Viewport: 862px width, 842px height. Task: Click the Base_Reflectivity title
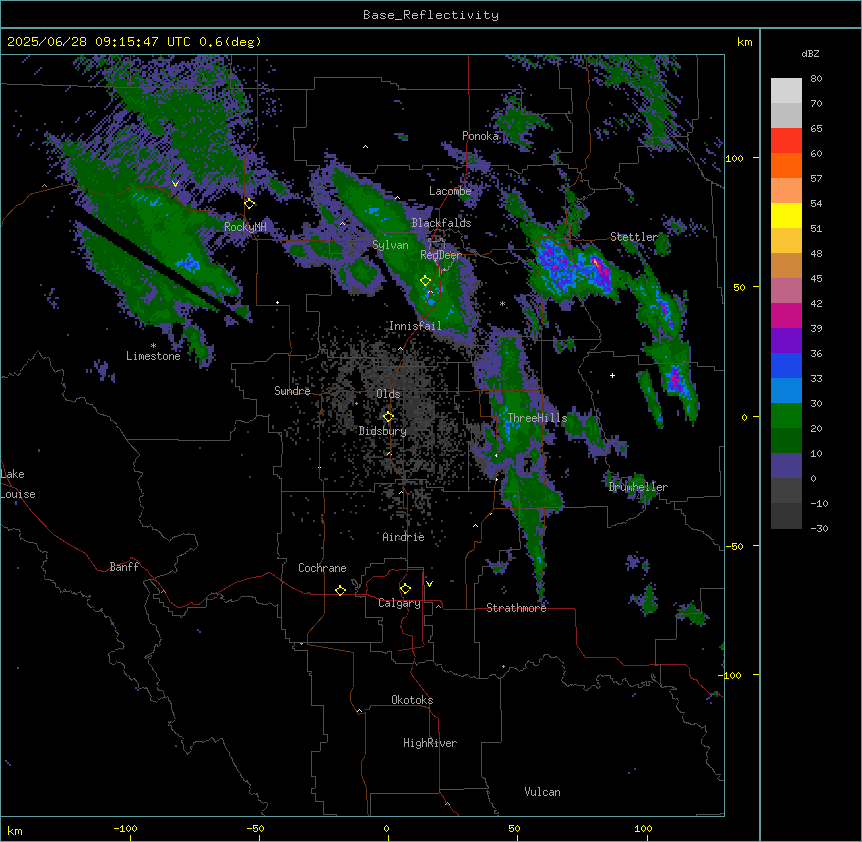tap(431, 15)
